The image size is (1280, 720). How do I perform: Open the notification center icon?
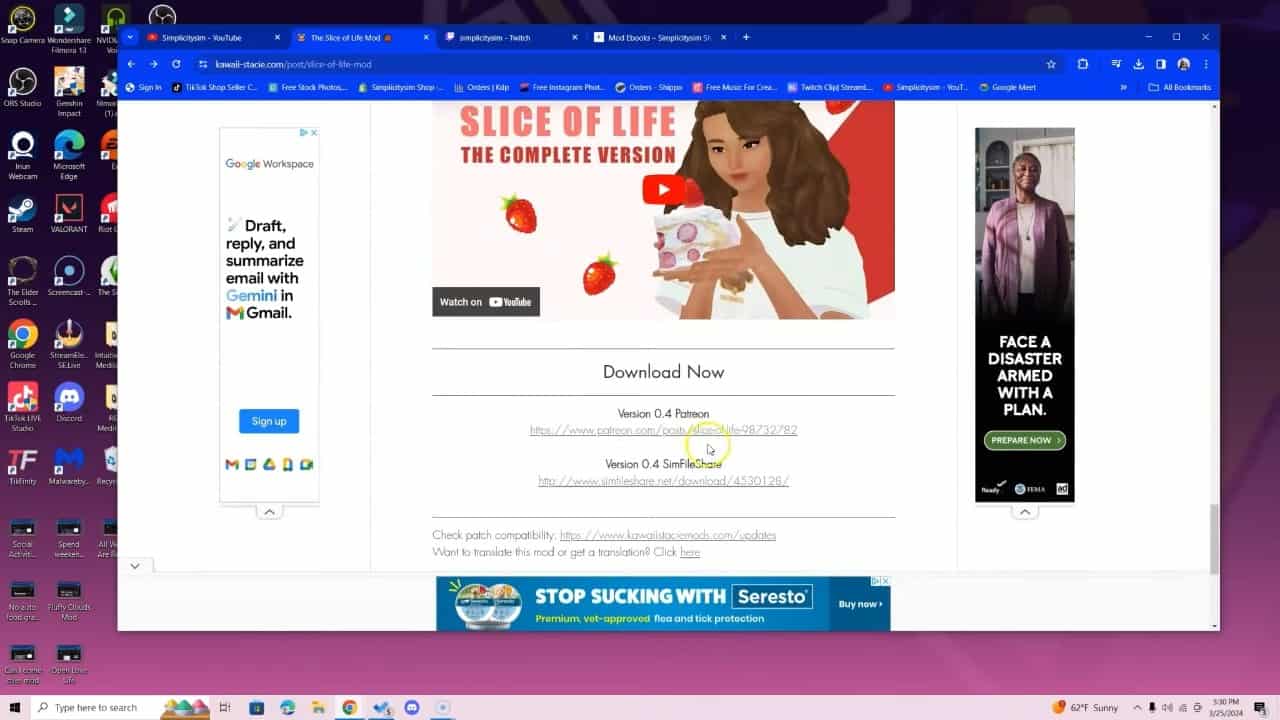pyautogui.click(x=1260, y=707)
